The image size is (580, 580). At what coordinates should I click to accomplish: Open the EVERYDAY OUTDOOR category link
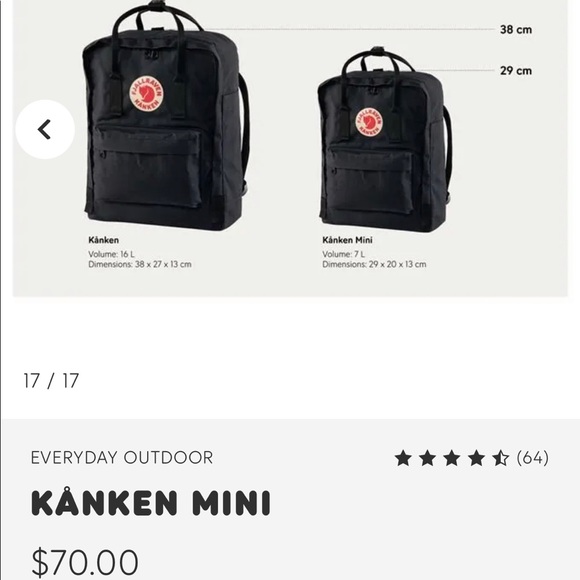(x=122, y=458)
